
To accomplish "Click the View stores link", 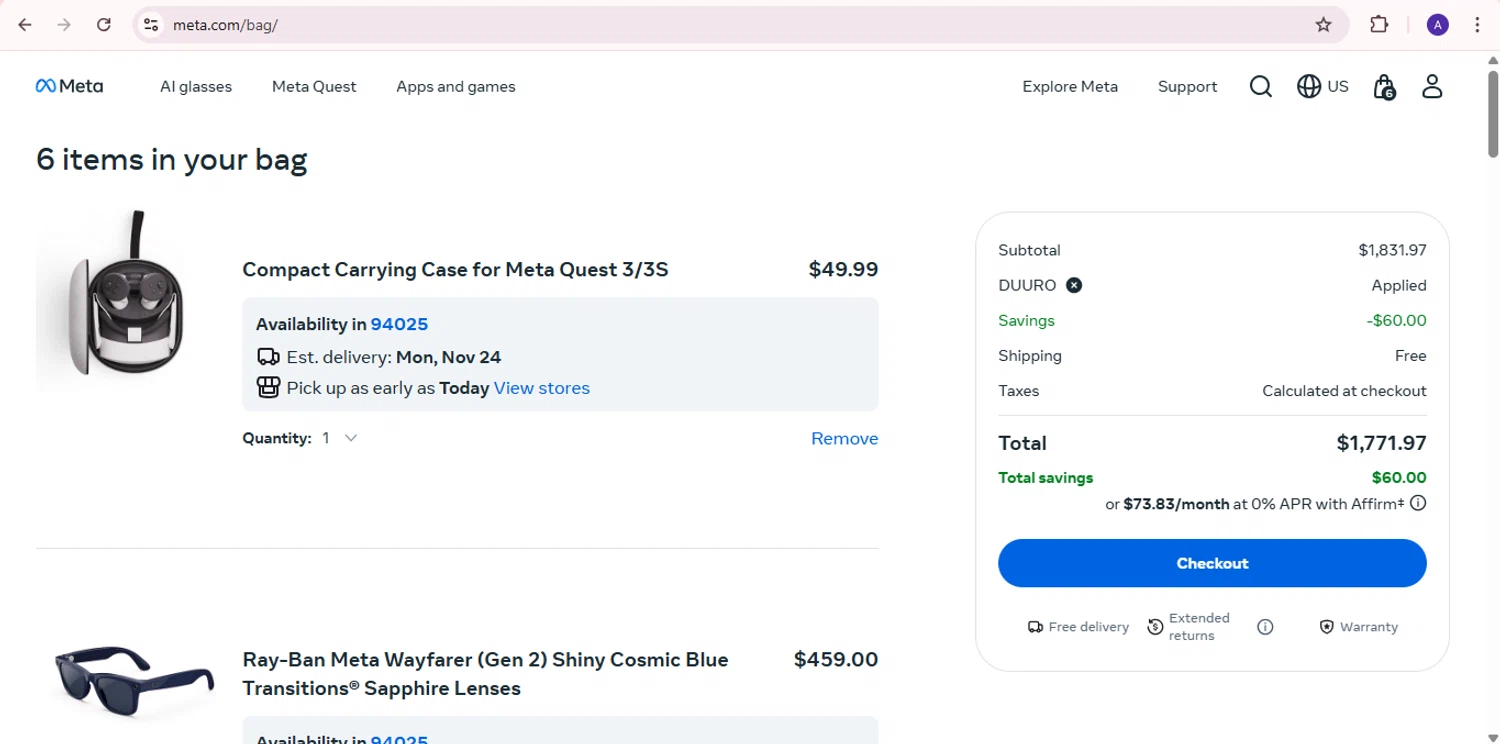I will click(x=542, y=388).
